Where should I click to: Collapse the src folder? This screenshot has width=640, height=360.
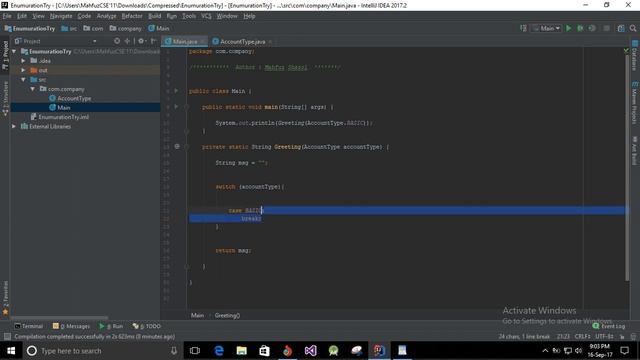(23, 80)
